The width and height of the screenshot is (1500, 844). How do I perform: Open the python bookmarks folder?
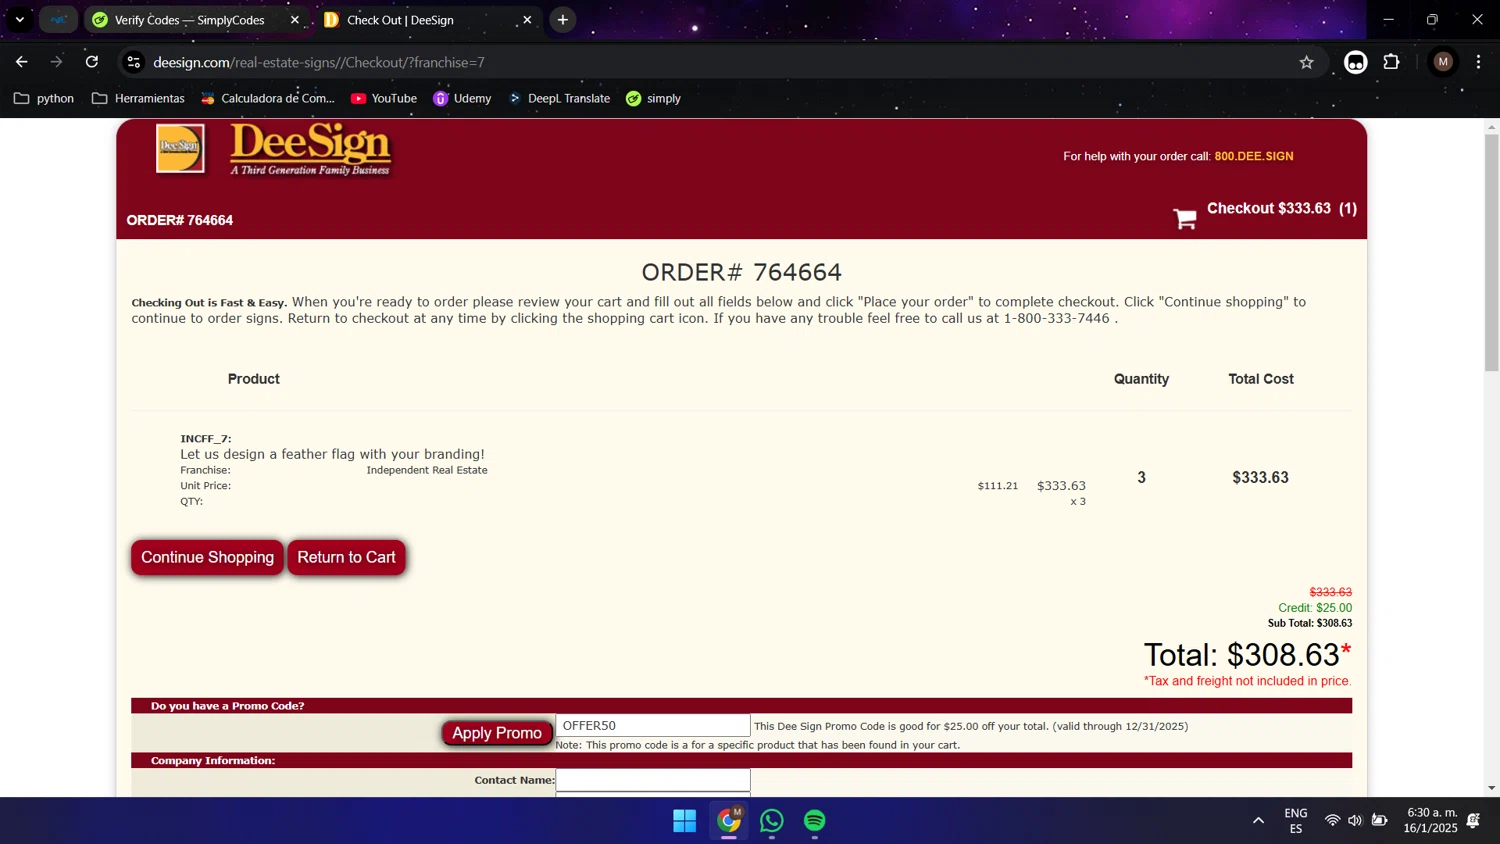(44, 98)
